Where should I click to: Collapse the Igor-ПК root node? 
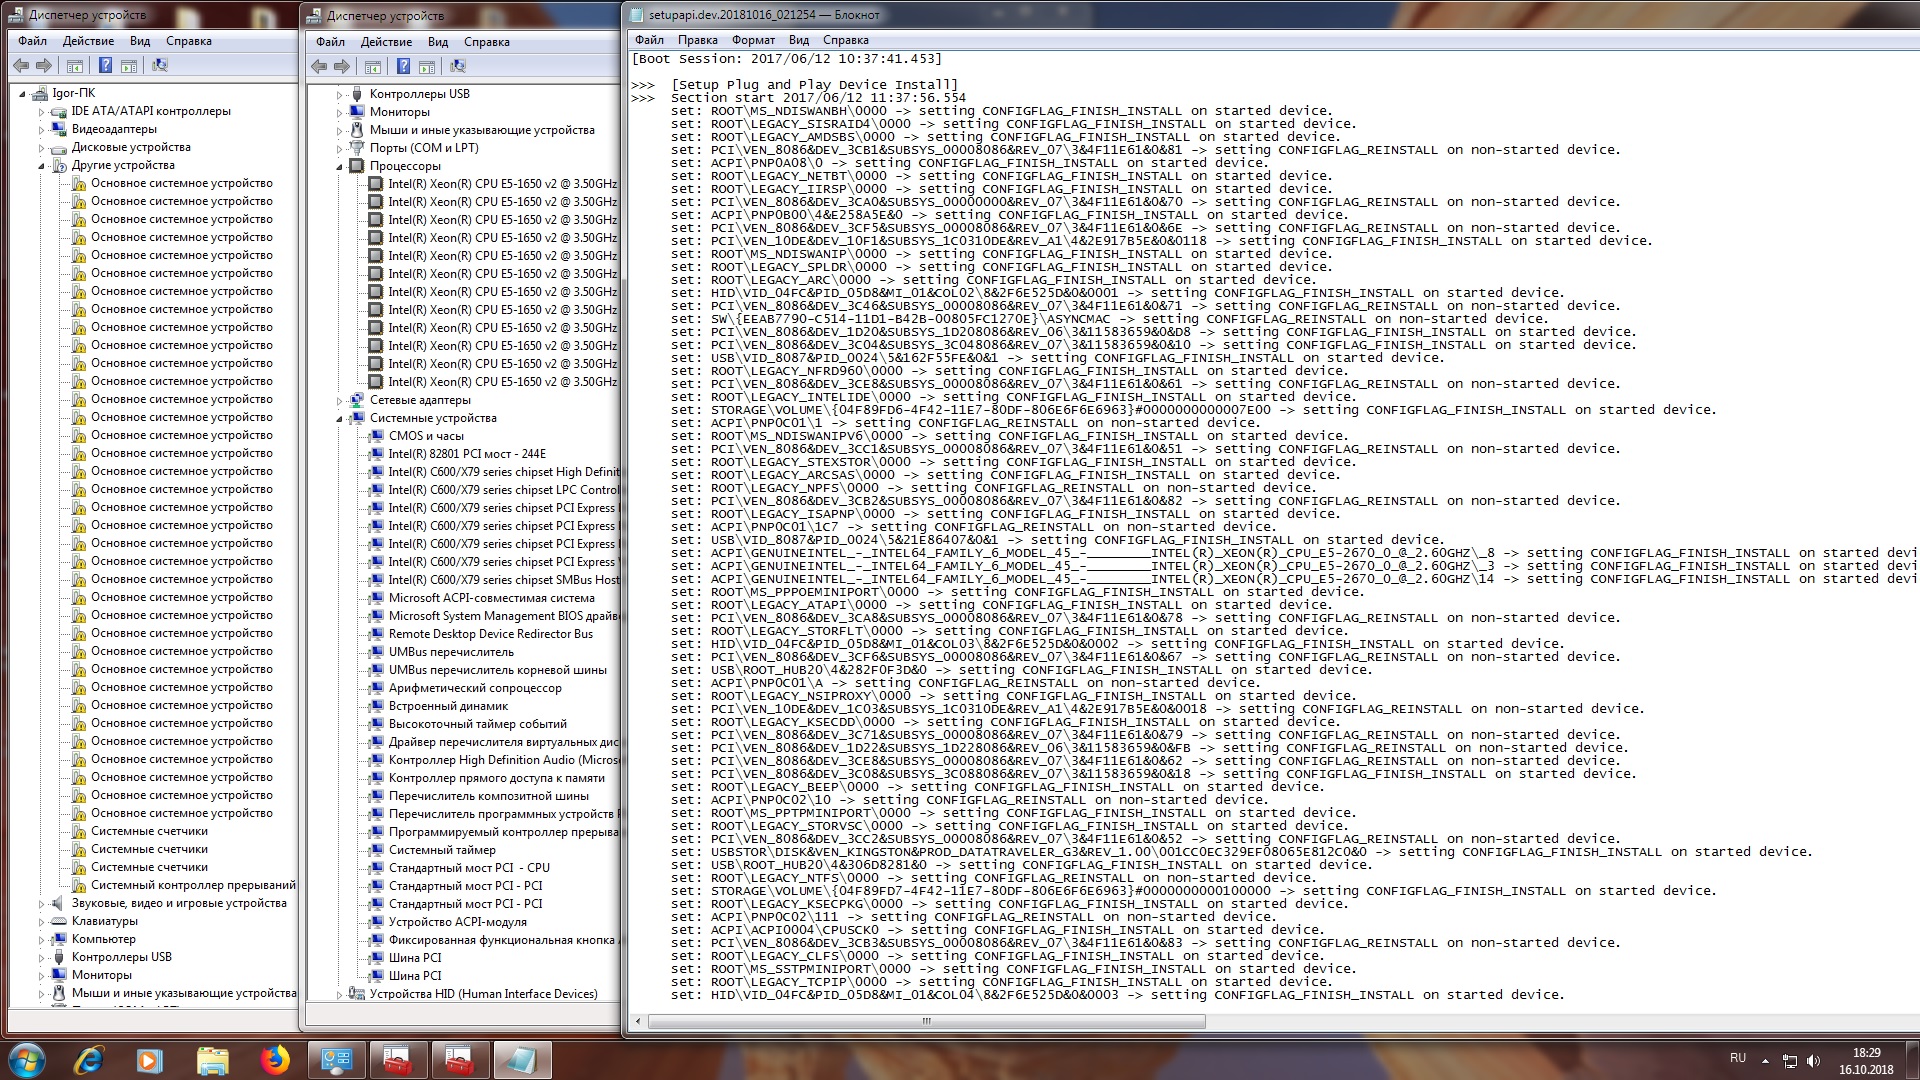pos(23,93)
